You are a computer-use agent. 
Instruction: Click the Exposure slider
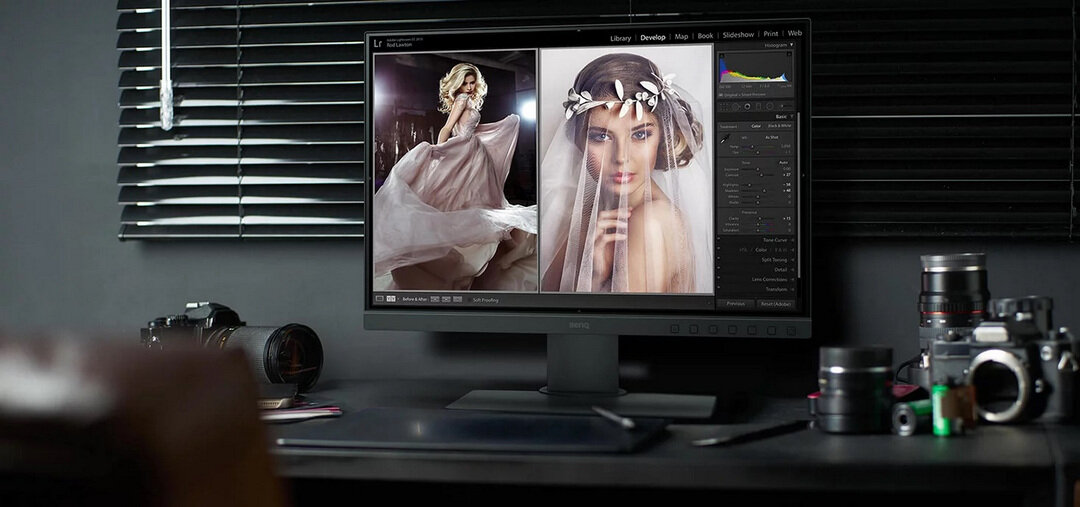757,169
